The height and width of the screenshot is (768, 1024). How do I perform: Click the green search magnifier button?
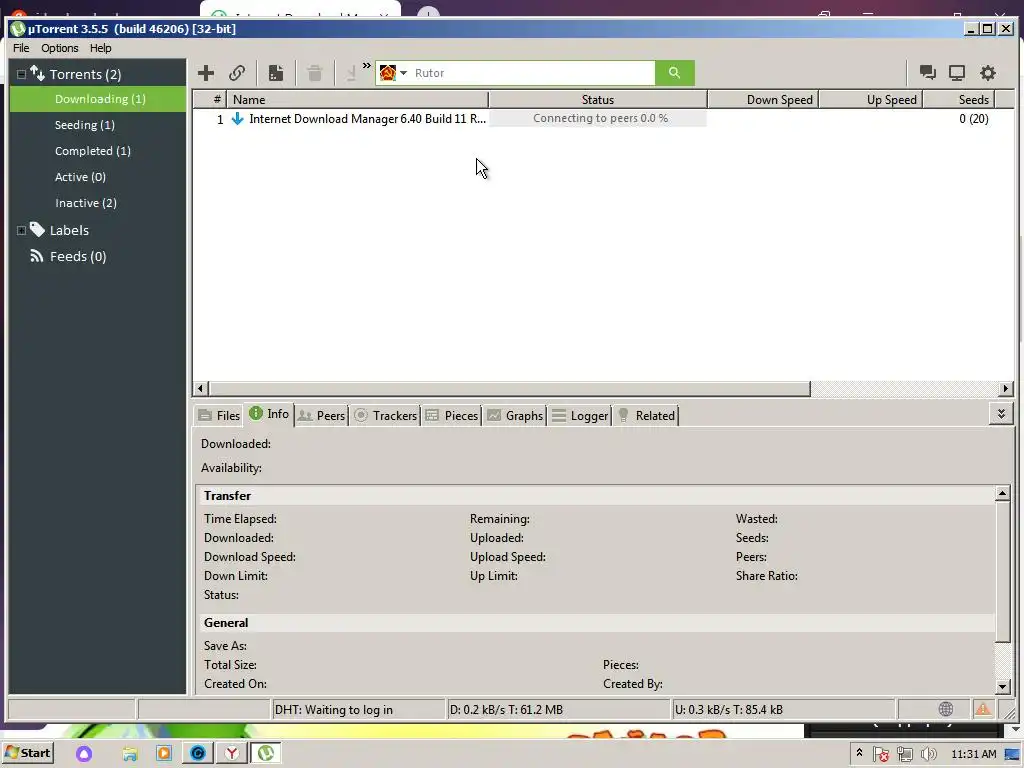(675, 73)
